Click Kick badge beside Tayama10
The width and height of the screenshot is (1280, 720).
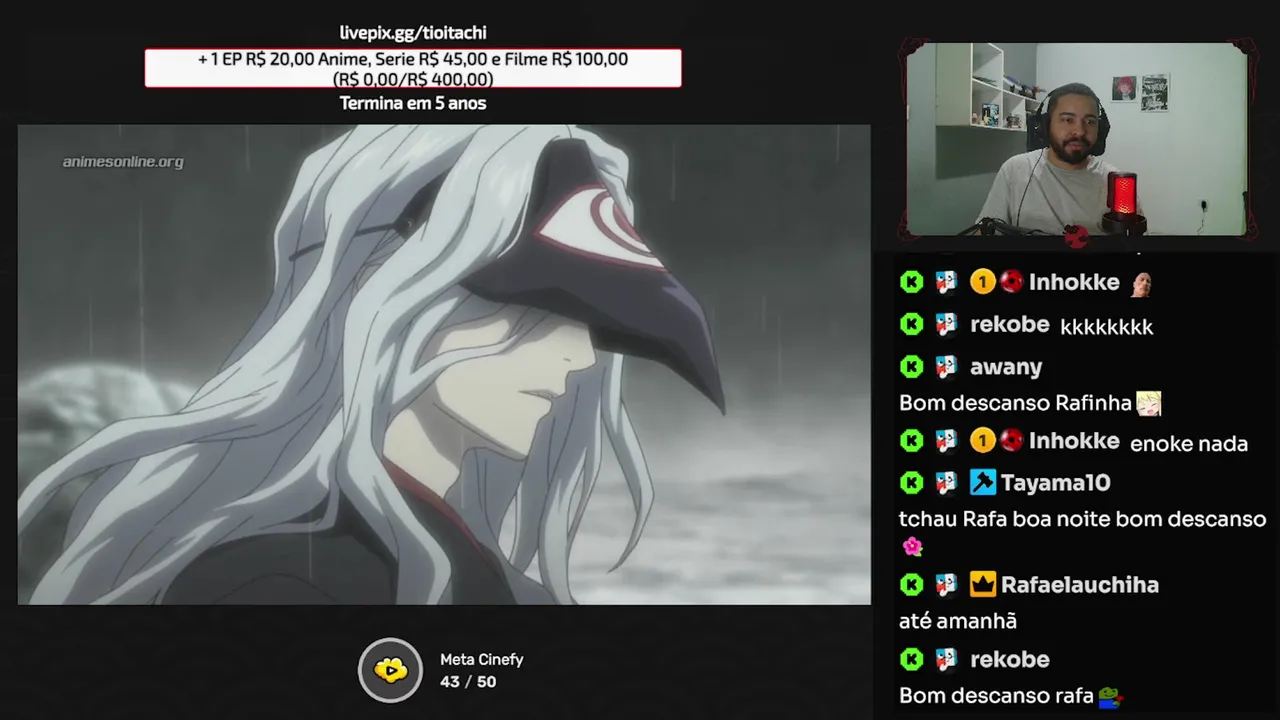(x=911, y=483)
